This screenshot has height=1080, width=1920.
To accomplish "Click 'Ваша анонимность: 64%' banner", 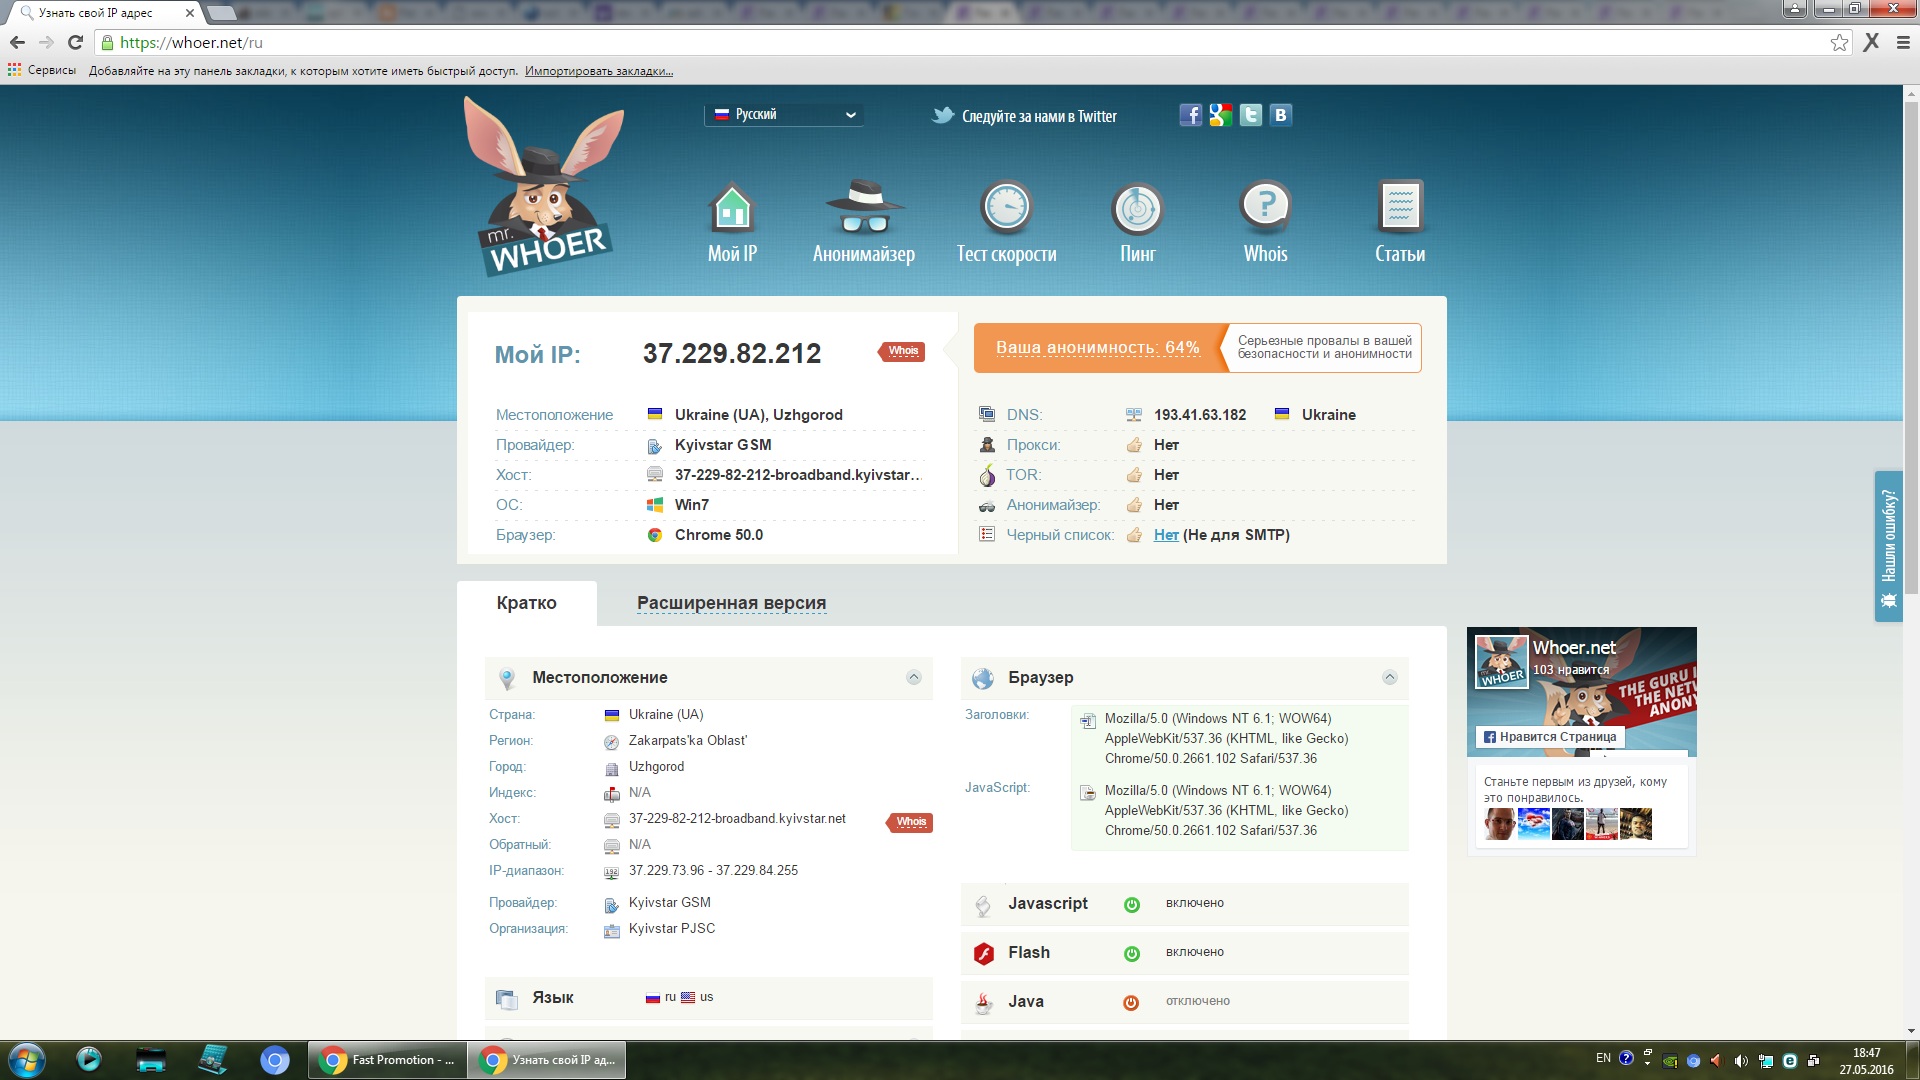I will pos(1097,348).
